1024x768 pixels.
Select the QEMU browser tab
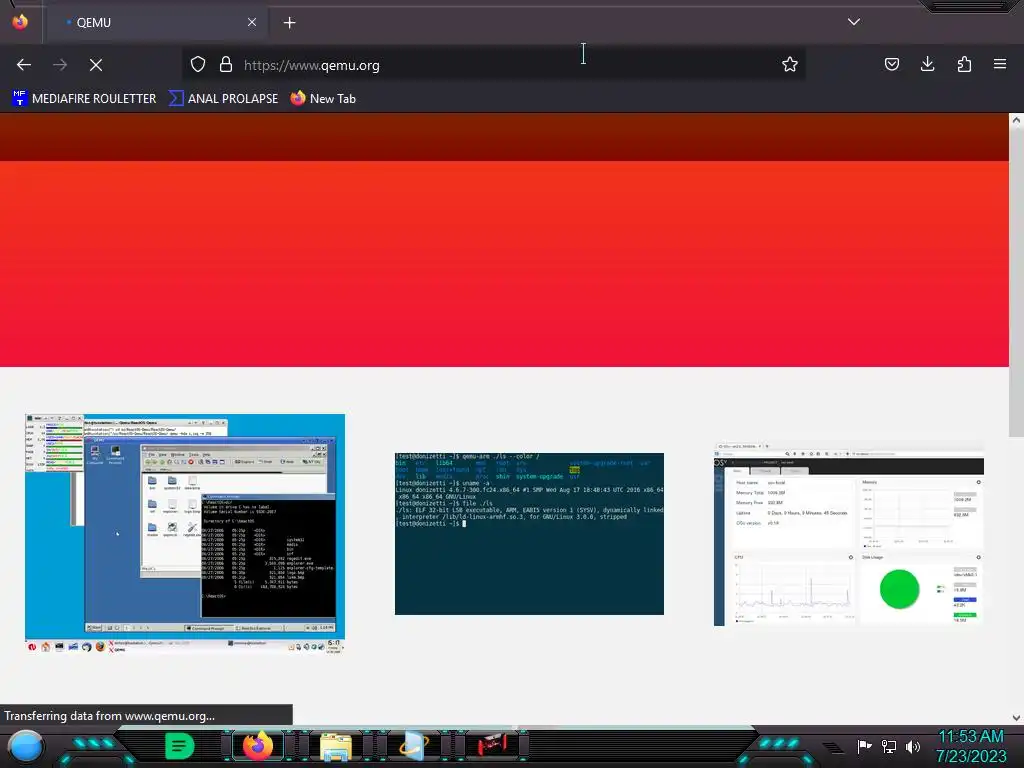point(157,22)
